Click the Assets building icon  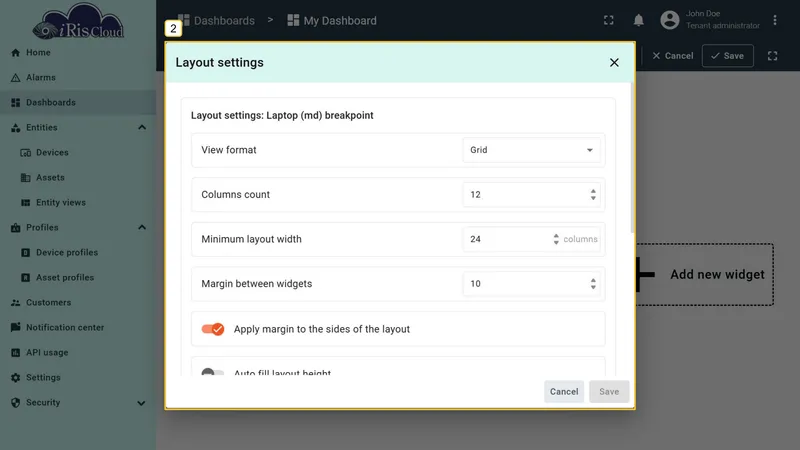click(x=26, y=178)
